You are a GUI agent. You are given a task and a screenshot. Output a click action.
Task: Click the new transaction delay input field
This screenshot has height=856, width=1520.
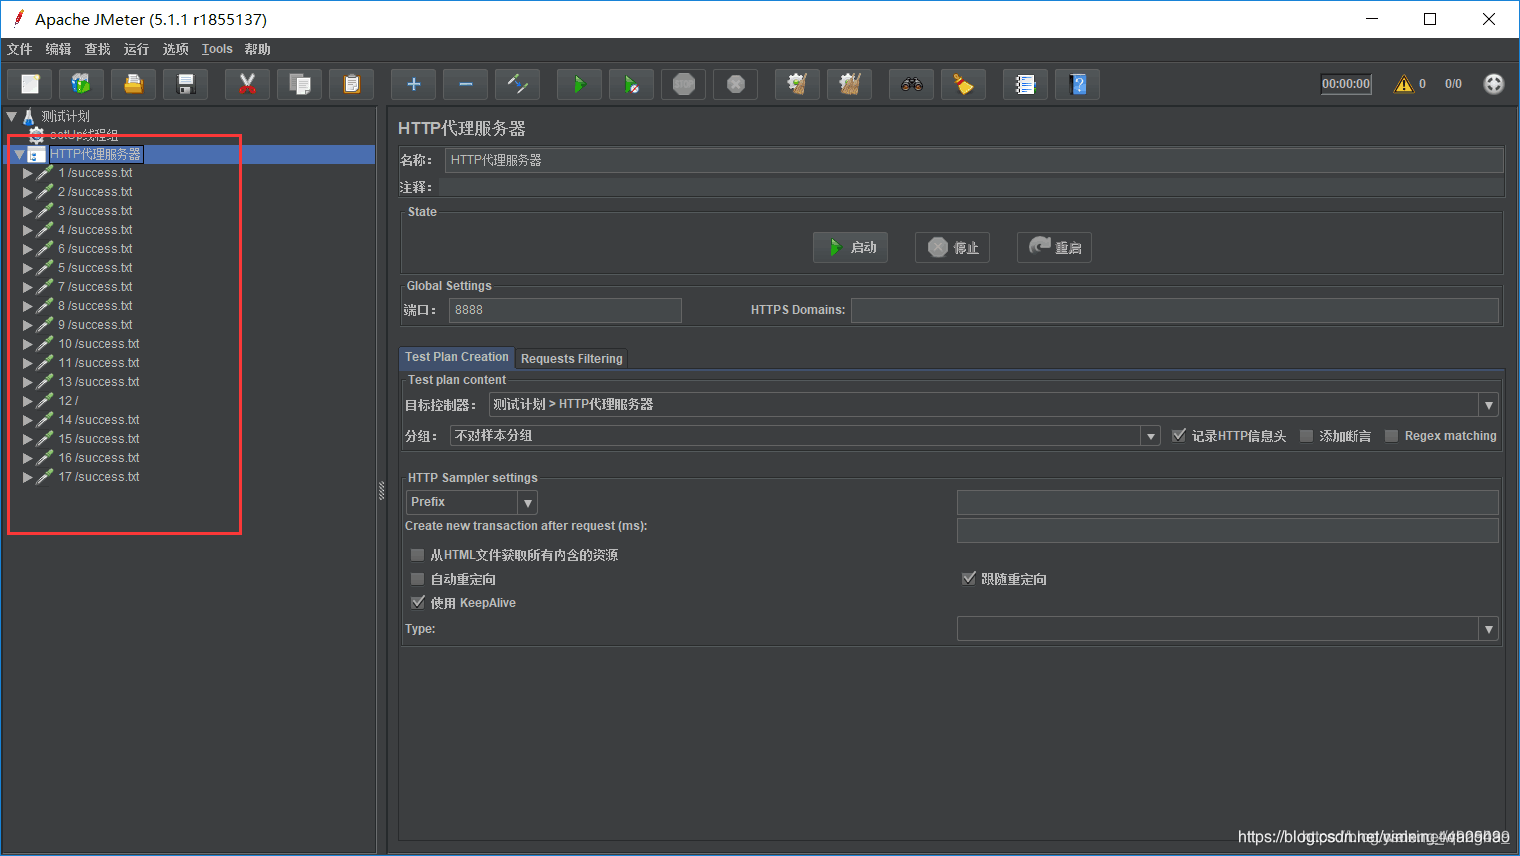point(1228,530)
